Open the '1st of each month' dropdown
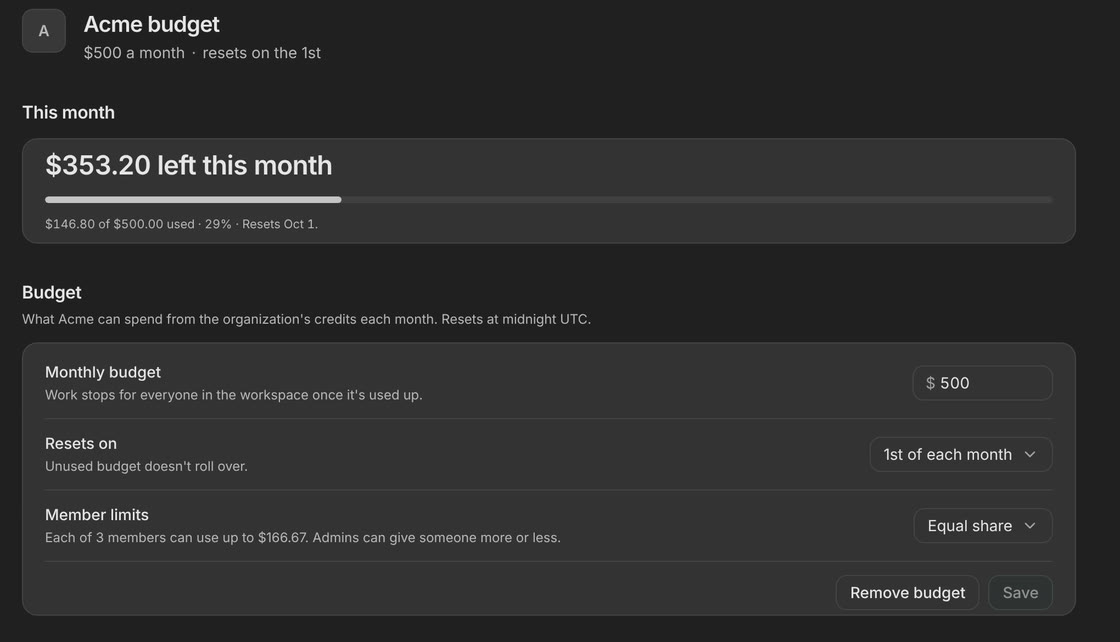This screenshot has height=642, width=1120. [961, 454]
